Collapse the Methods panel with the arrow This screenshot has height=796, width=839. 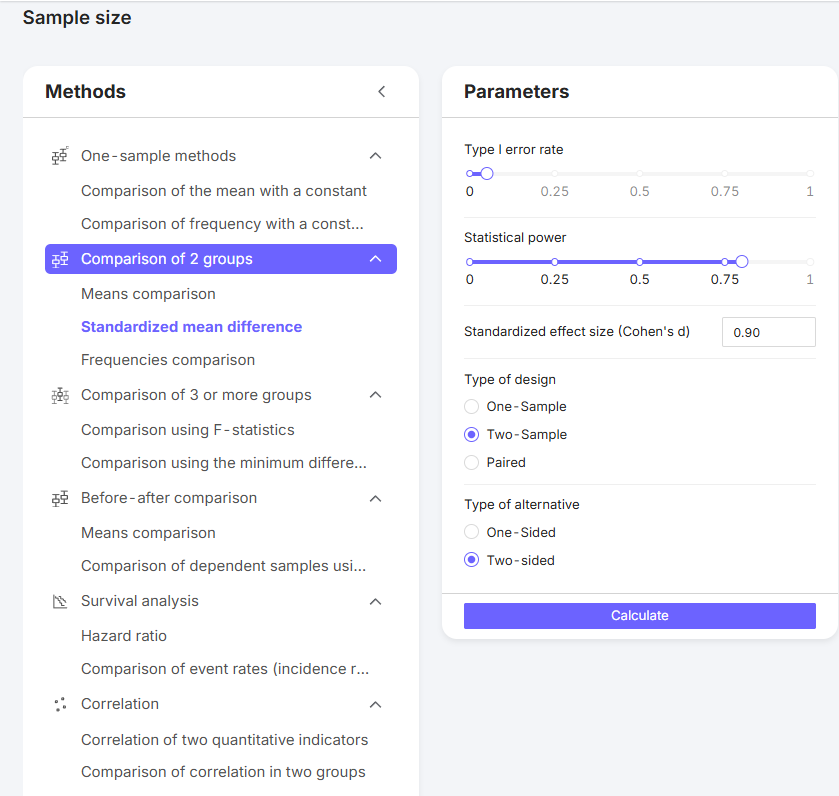[381, 92]
